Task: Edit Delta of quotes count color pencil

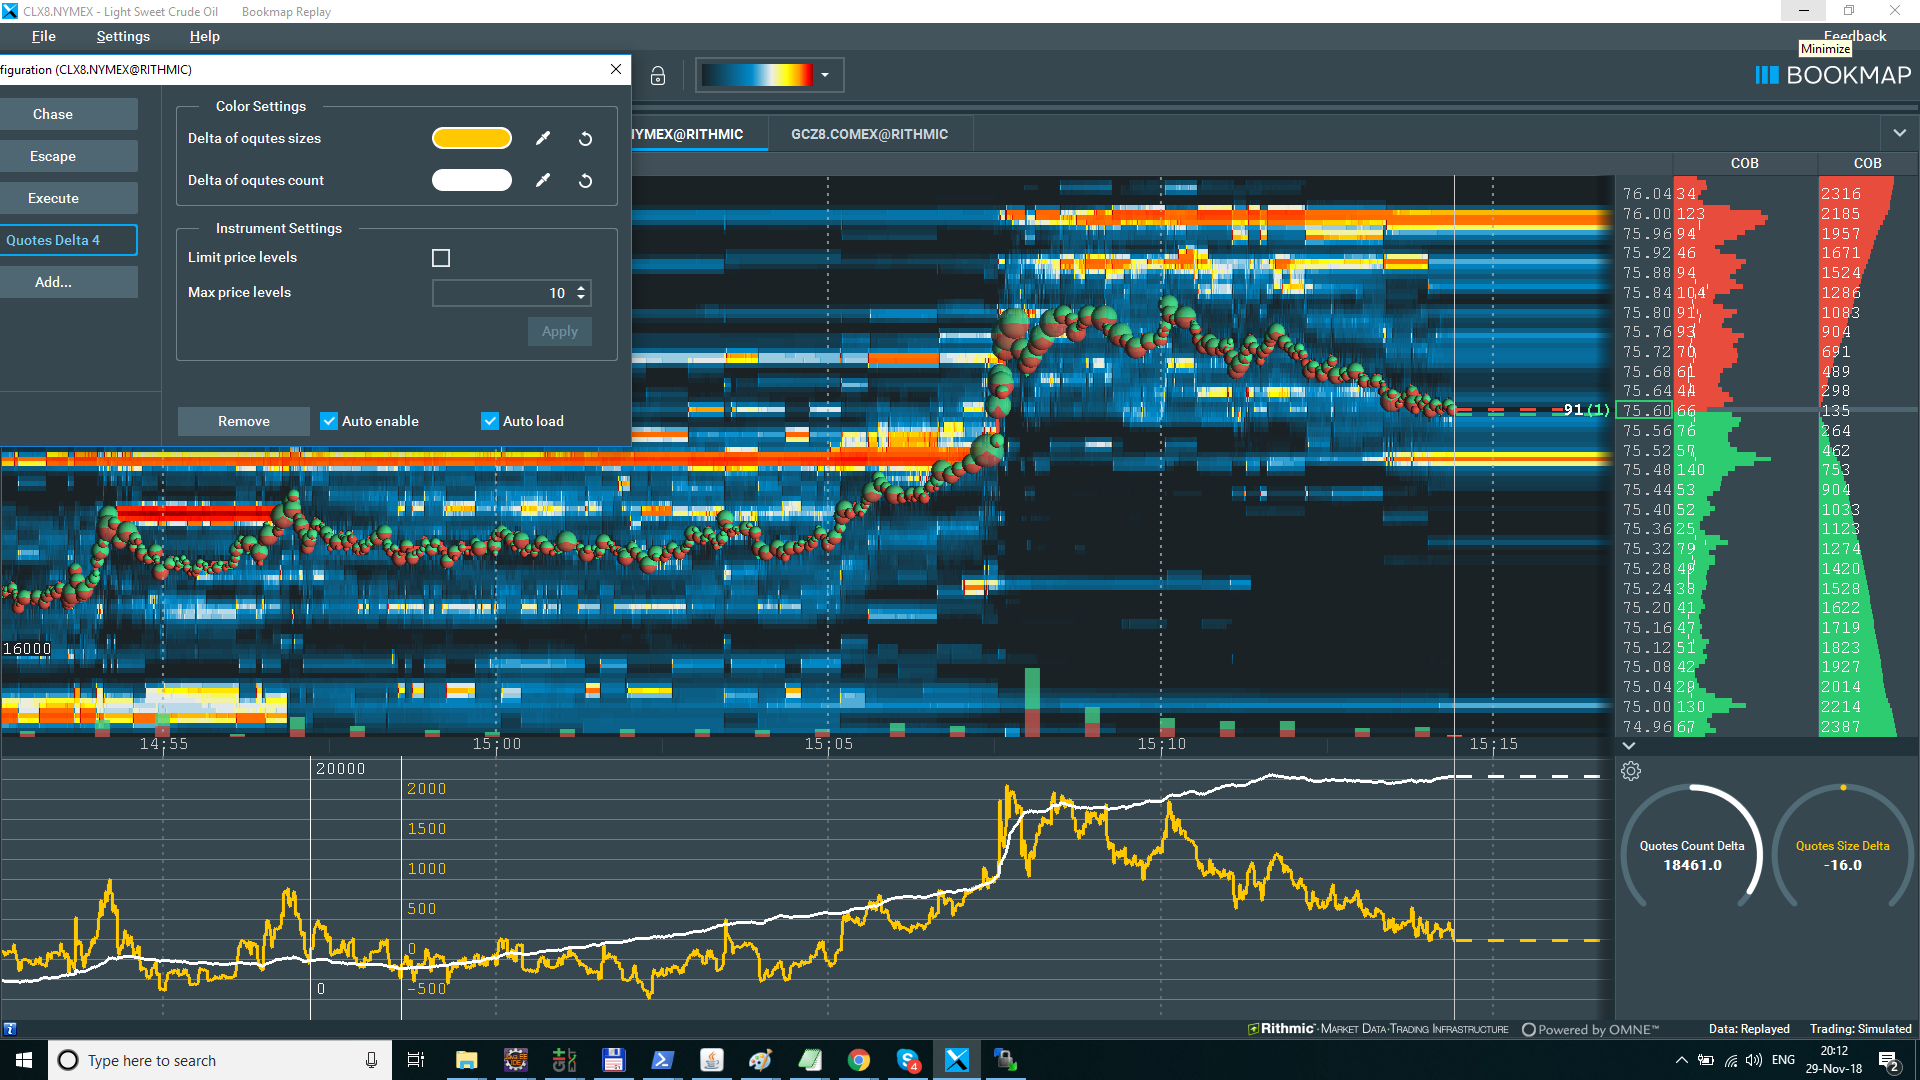Action: (543, 181)
